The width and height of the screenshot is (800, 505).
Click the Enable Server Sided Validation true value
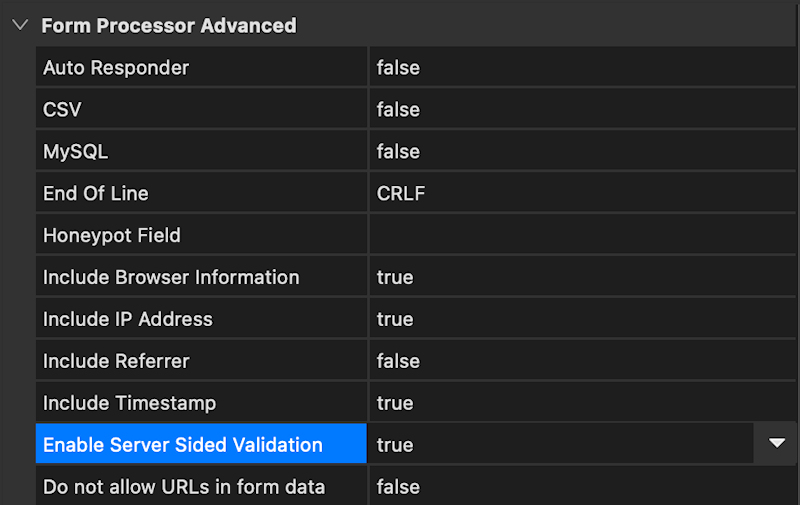tap(395, 445)
